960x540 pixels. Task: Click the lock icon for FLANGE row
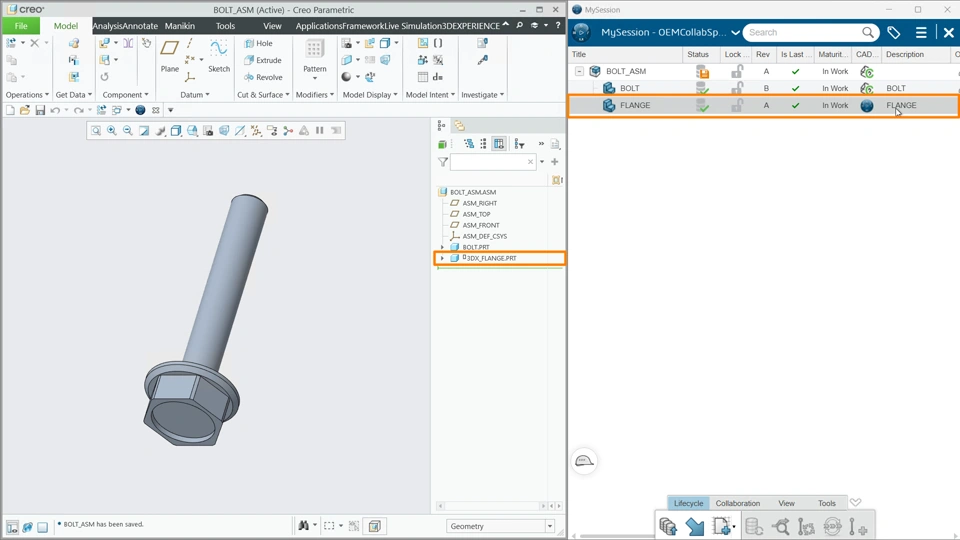[x=737, y=105]
